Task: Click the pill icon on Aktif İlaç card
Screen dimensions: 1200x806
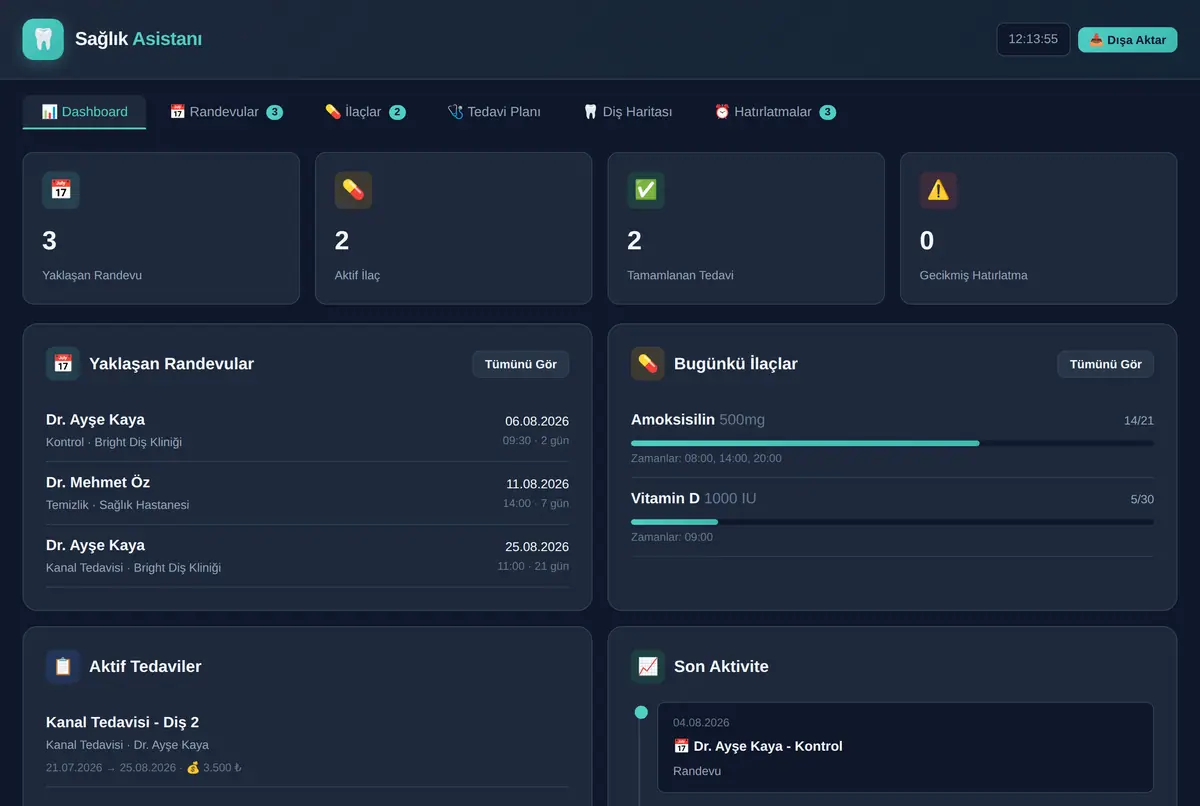Action: [x=353, y=190]
